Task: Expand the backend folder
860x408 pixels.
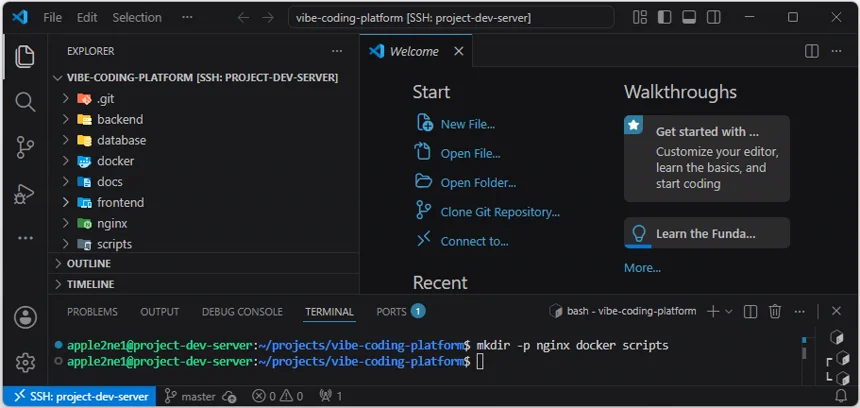Action: coord(203,120)
